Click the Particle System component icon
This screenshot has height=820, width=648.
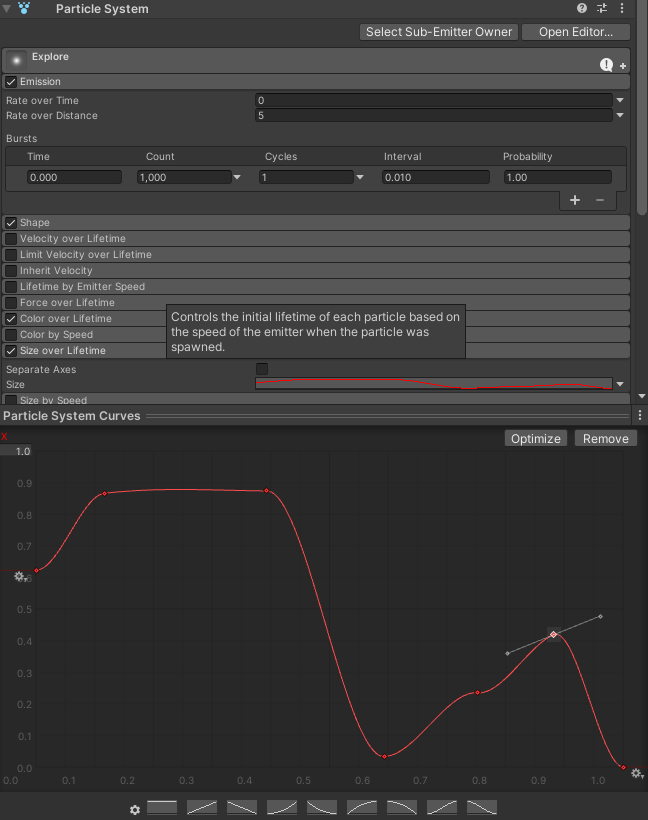click(24, 8)
